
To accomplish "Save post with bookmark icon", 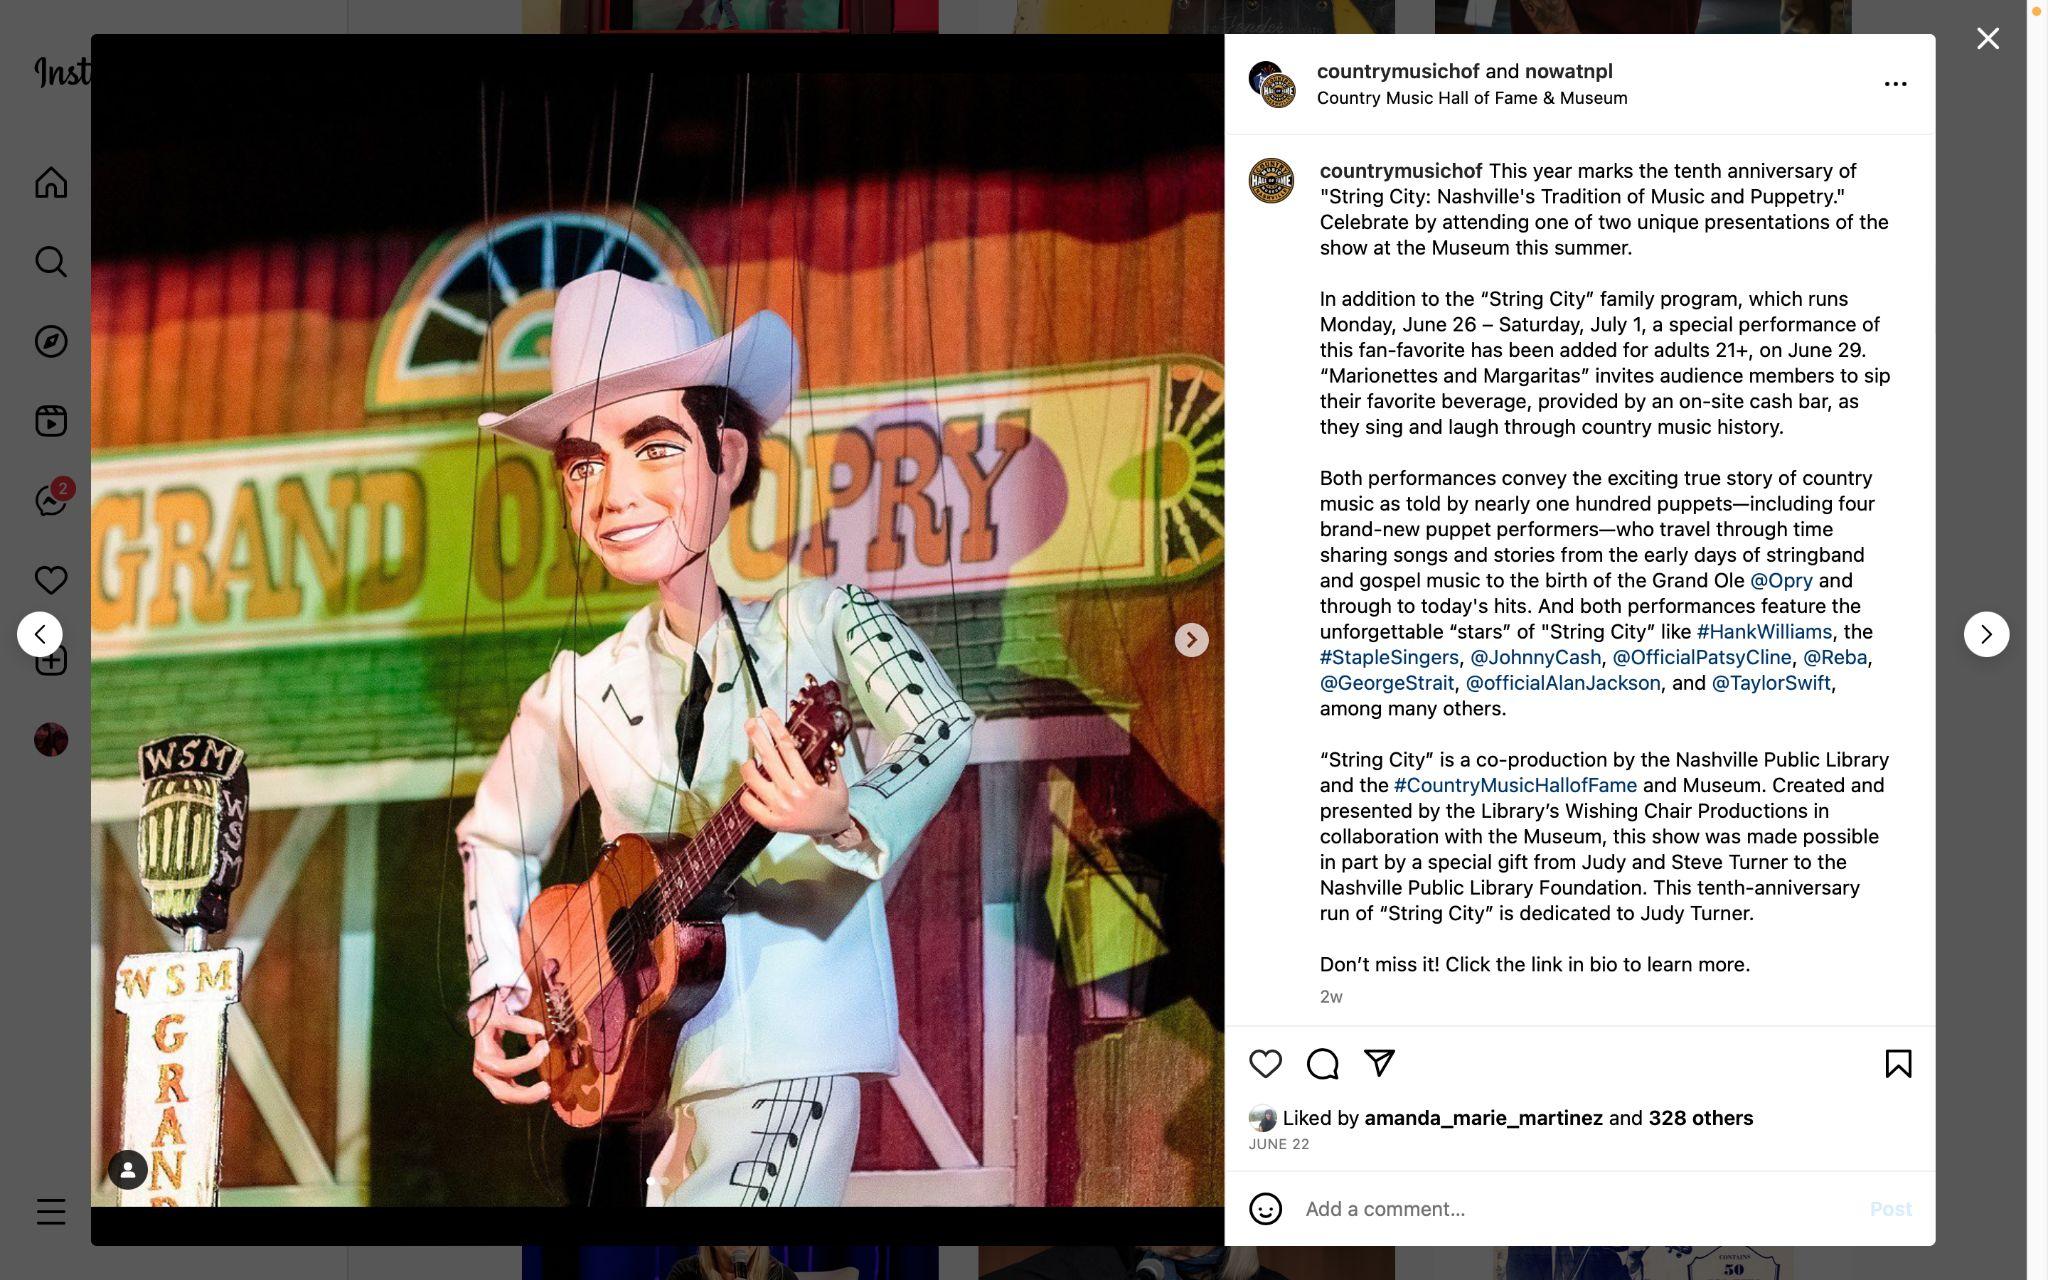I will 1898,1064.
